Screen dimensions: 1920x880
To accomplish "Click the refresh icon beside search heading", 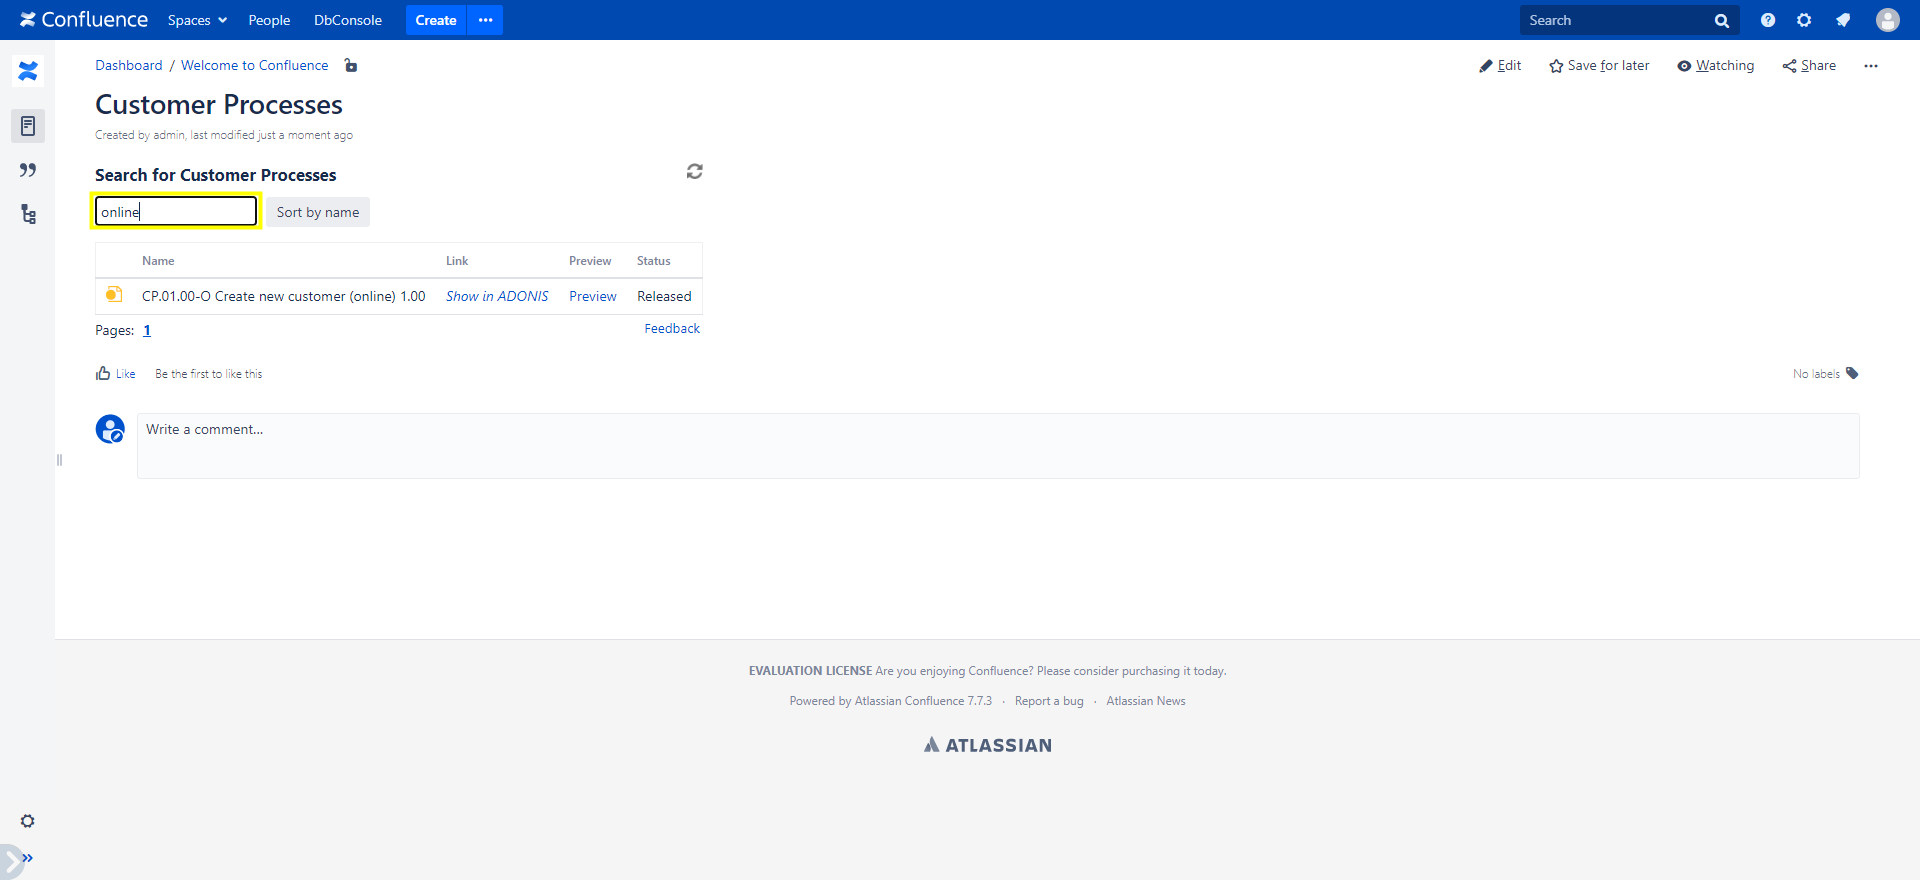I will (694, 172).
